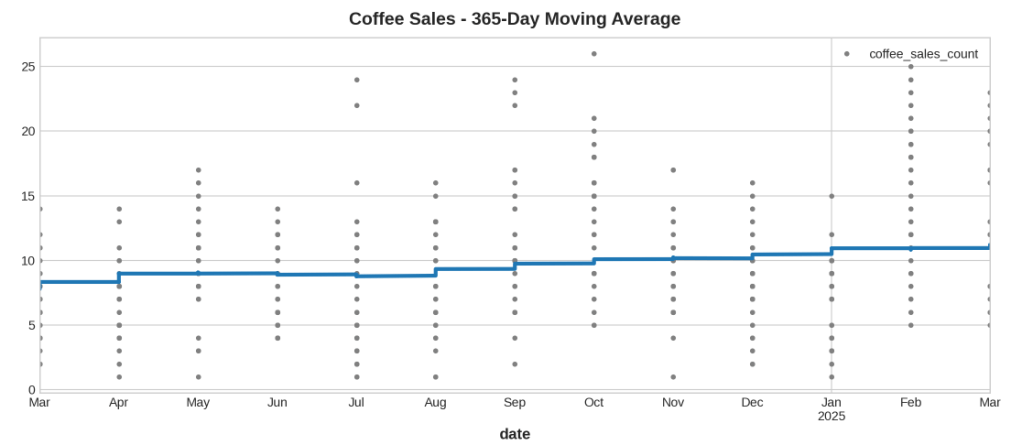Screen dimensions: 1022x445
Task: Click the chart title text
Action: [514, 19]
